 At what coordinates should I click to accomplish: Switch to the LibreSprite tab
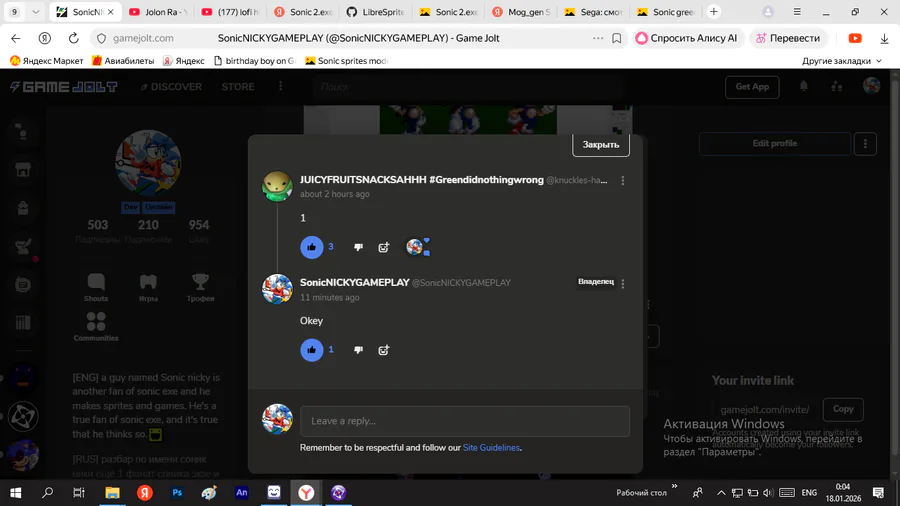click(375, 11)
